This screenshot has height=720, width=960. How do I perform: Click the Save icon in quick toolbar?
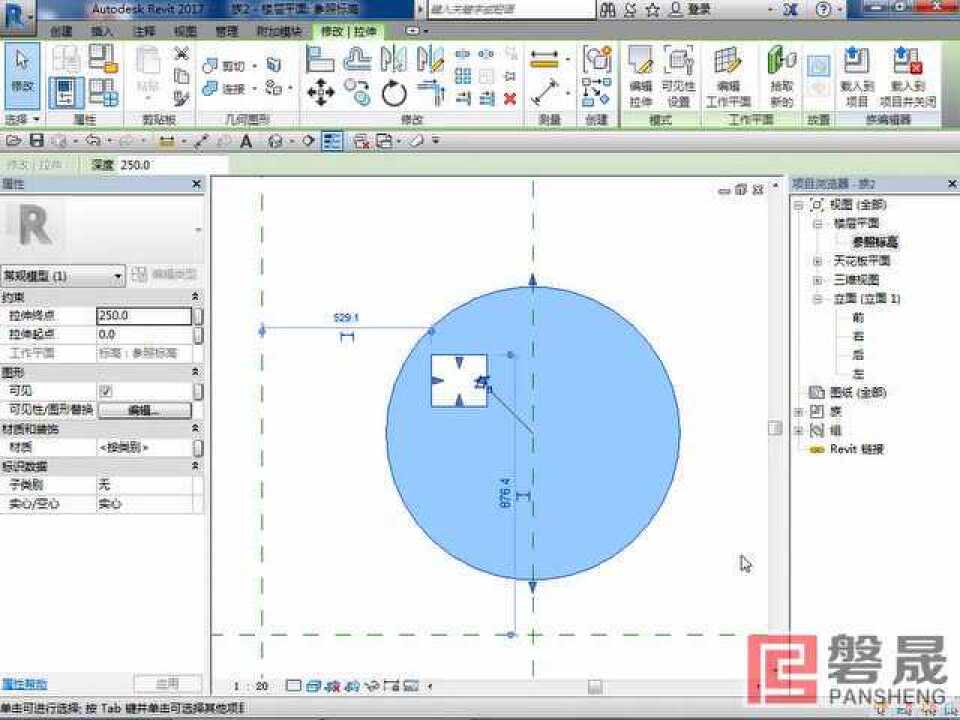(x=37, y=141)
